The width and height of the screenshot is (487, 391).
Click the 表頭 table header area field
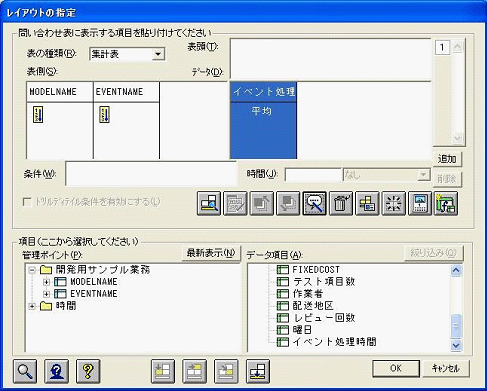[x=330, y=59]
